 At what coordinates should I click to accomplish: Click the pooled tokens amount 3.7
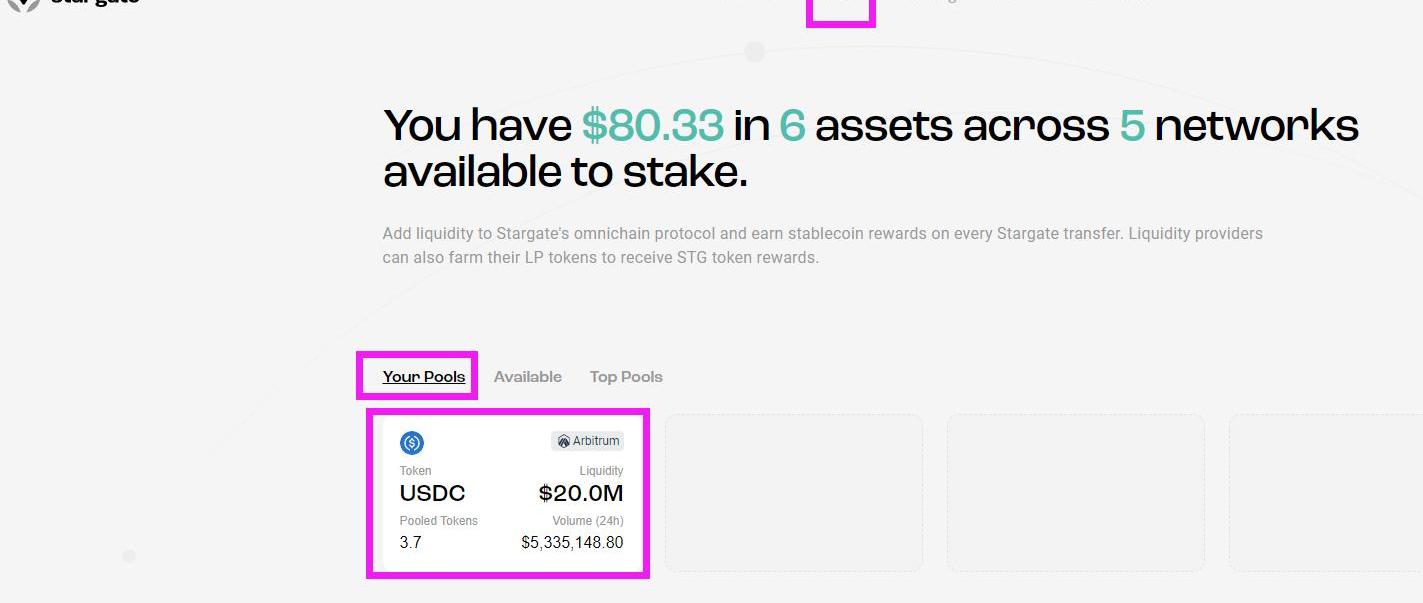pos(410,543)
